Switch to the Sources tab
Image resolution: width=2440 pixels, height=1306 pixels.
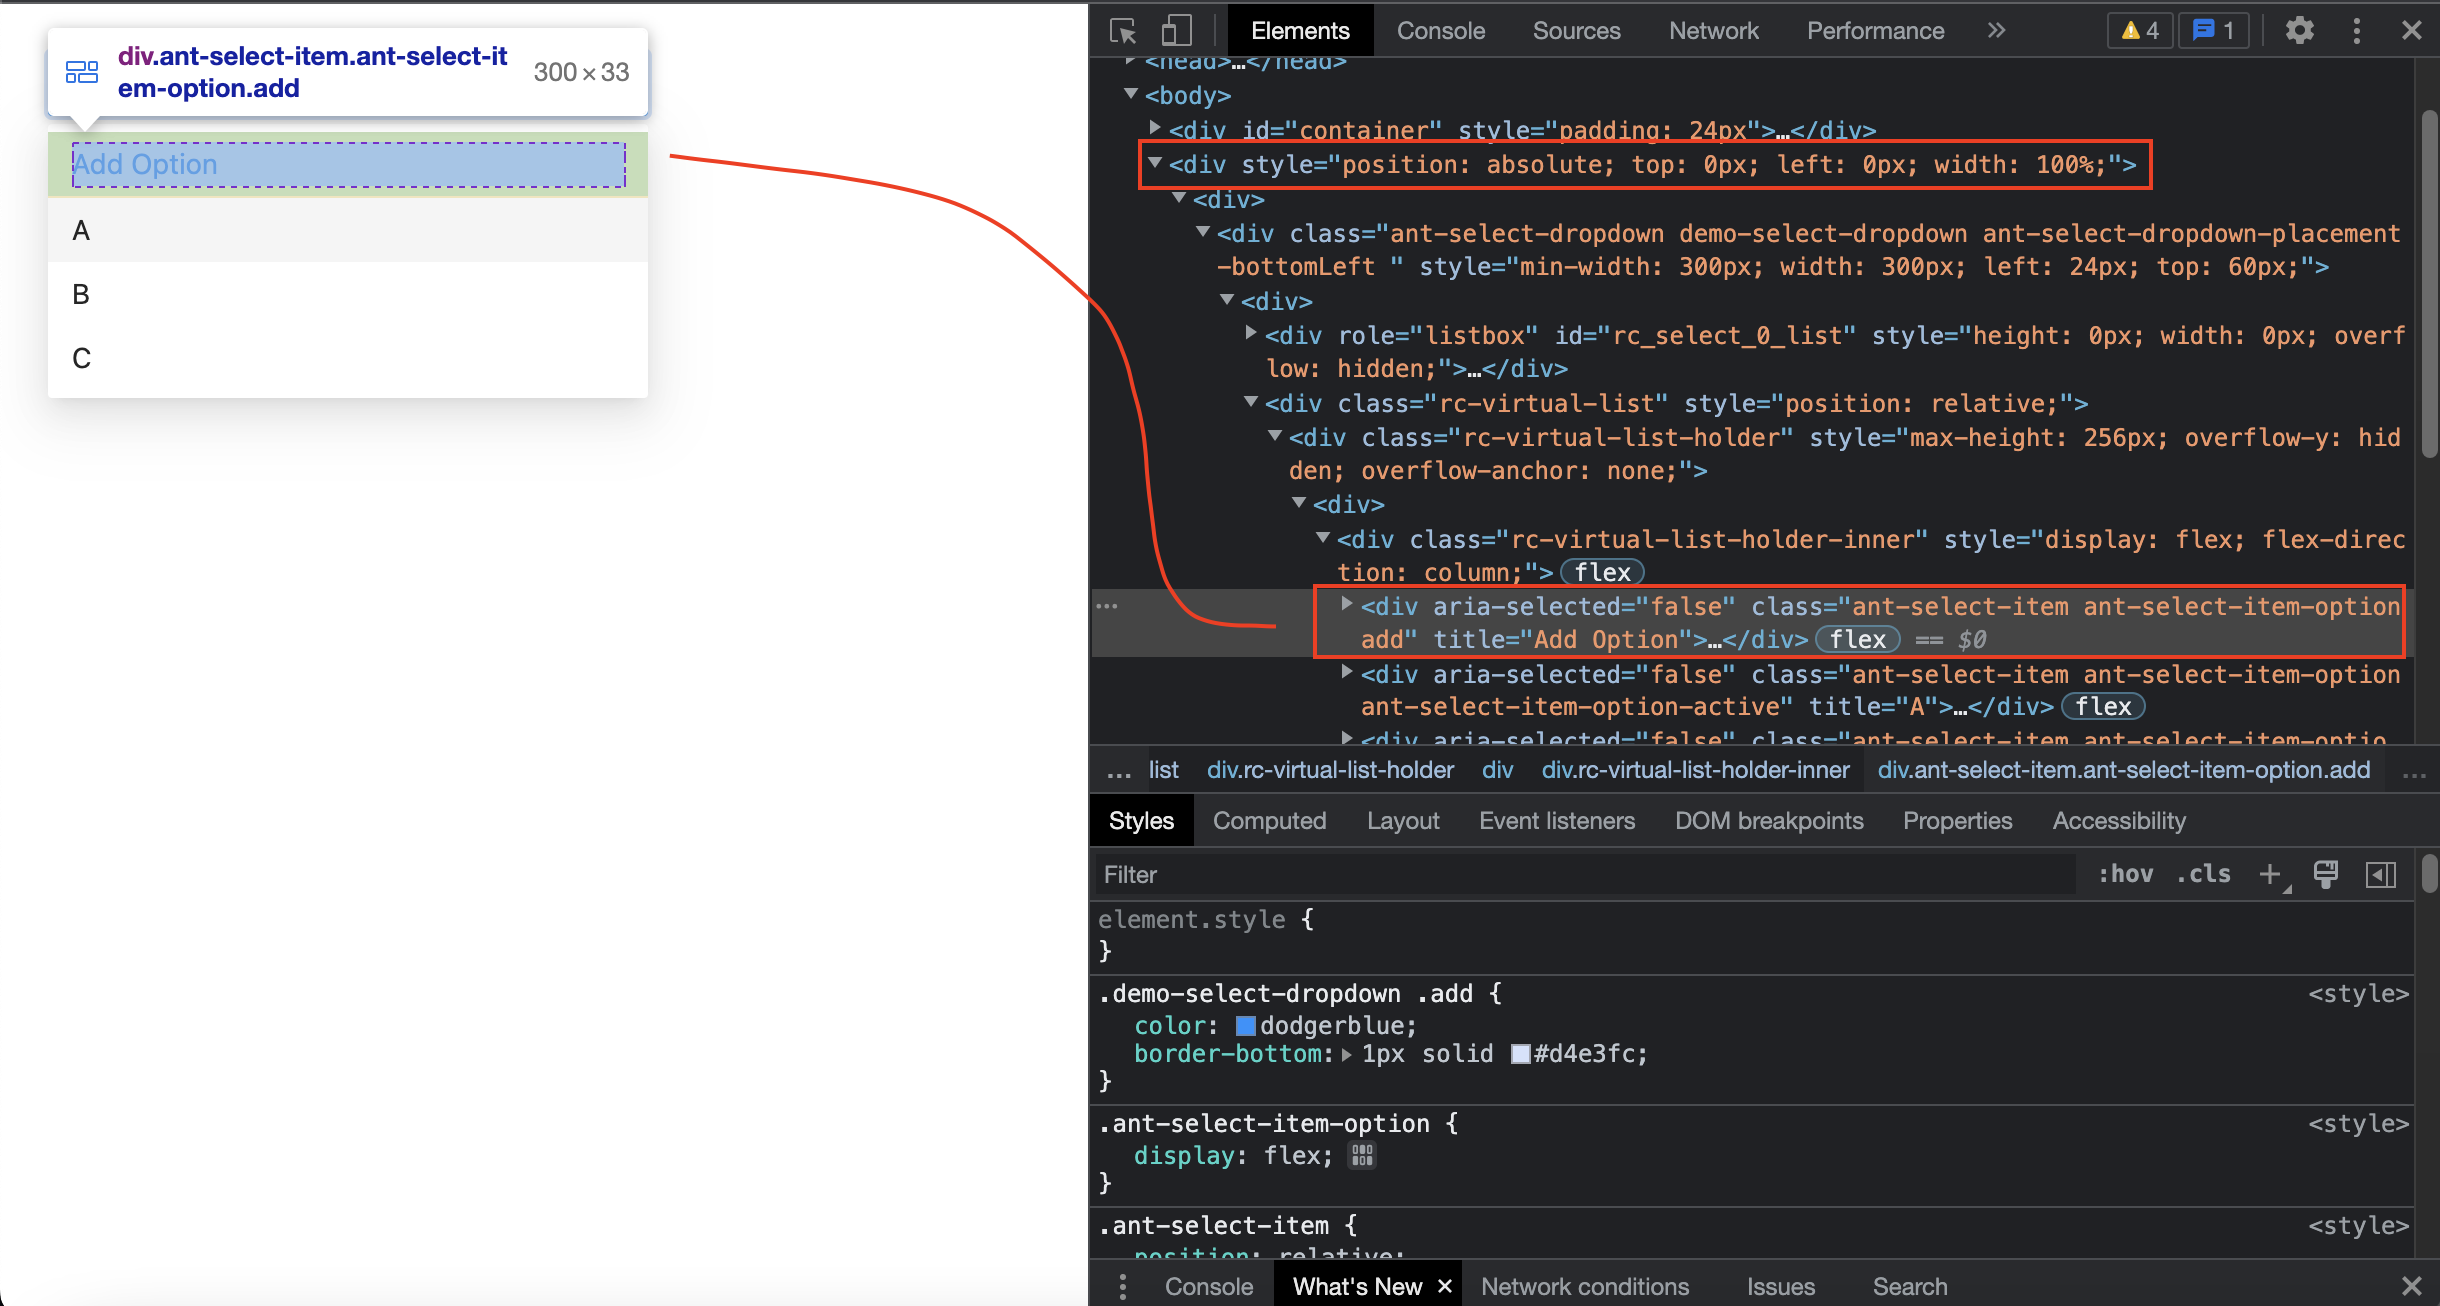pos(1576,31)
